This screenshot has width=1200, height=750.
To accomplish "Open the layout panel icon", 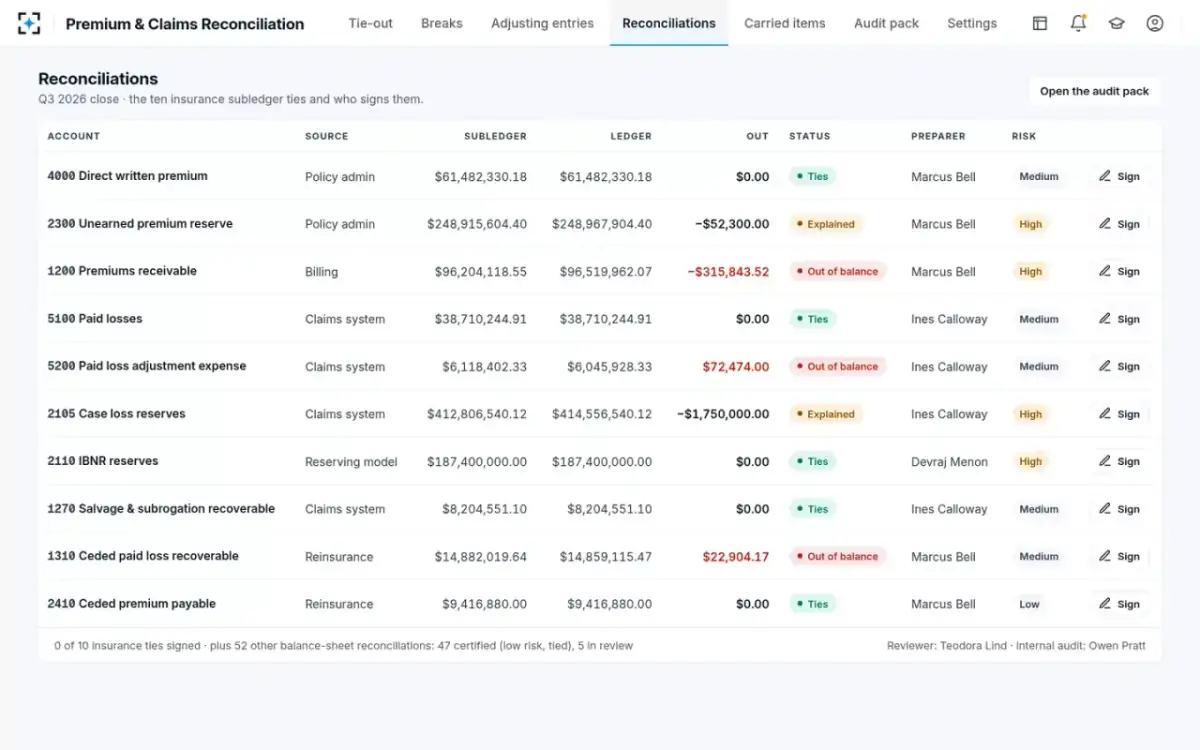I will click(1040, 23).
